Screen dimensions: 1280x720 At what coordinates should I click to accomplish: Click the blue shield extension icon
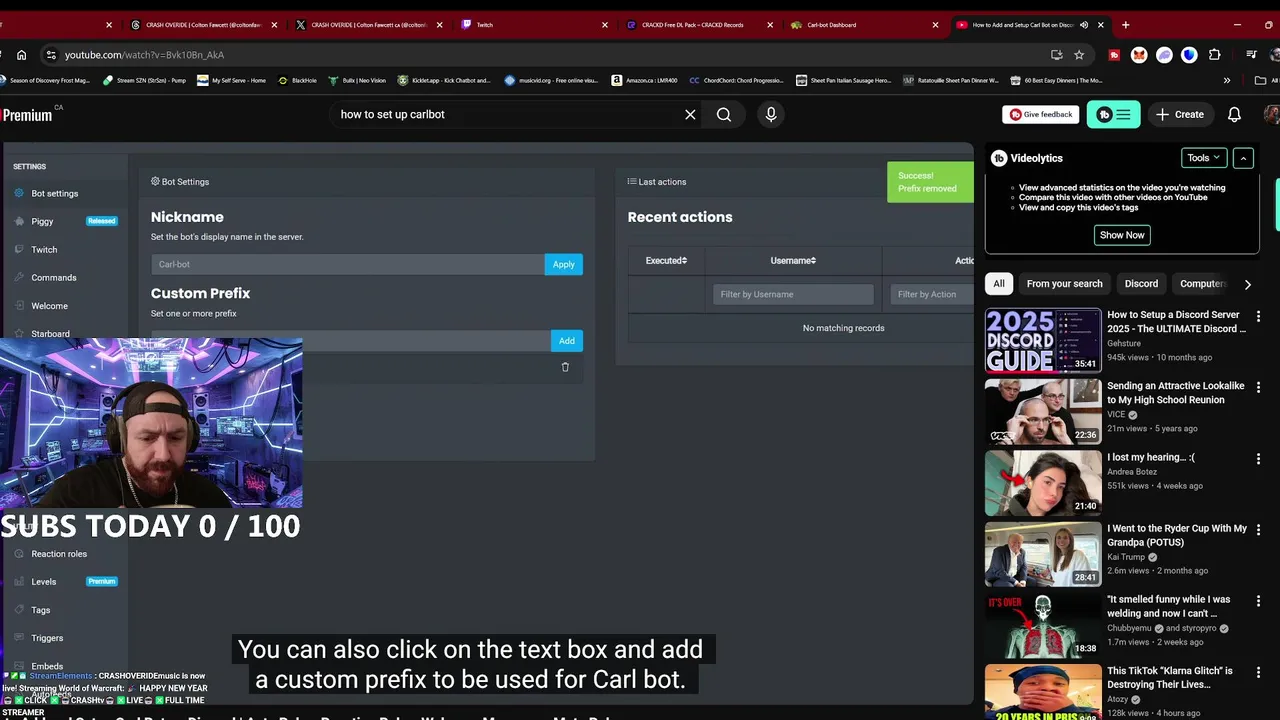1189,55
